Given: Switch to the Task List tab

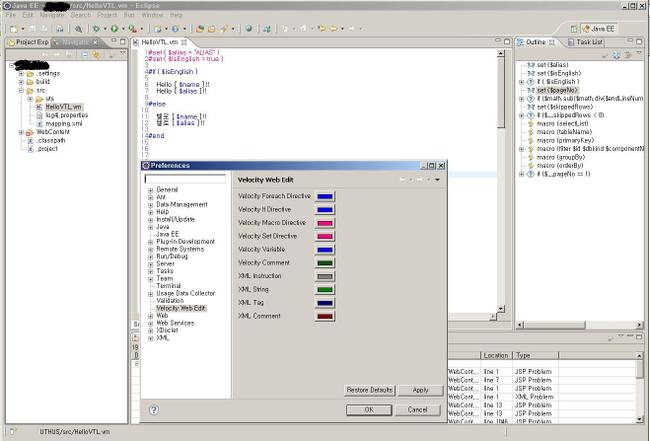Looking at the screenshot, I should click(585, 42).
